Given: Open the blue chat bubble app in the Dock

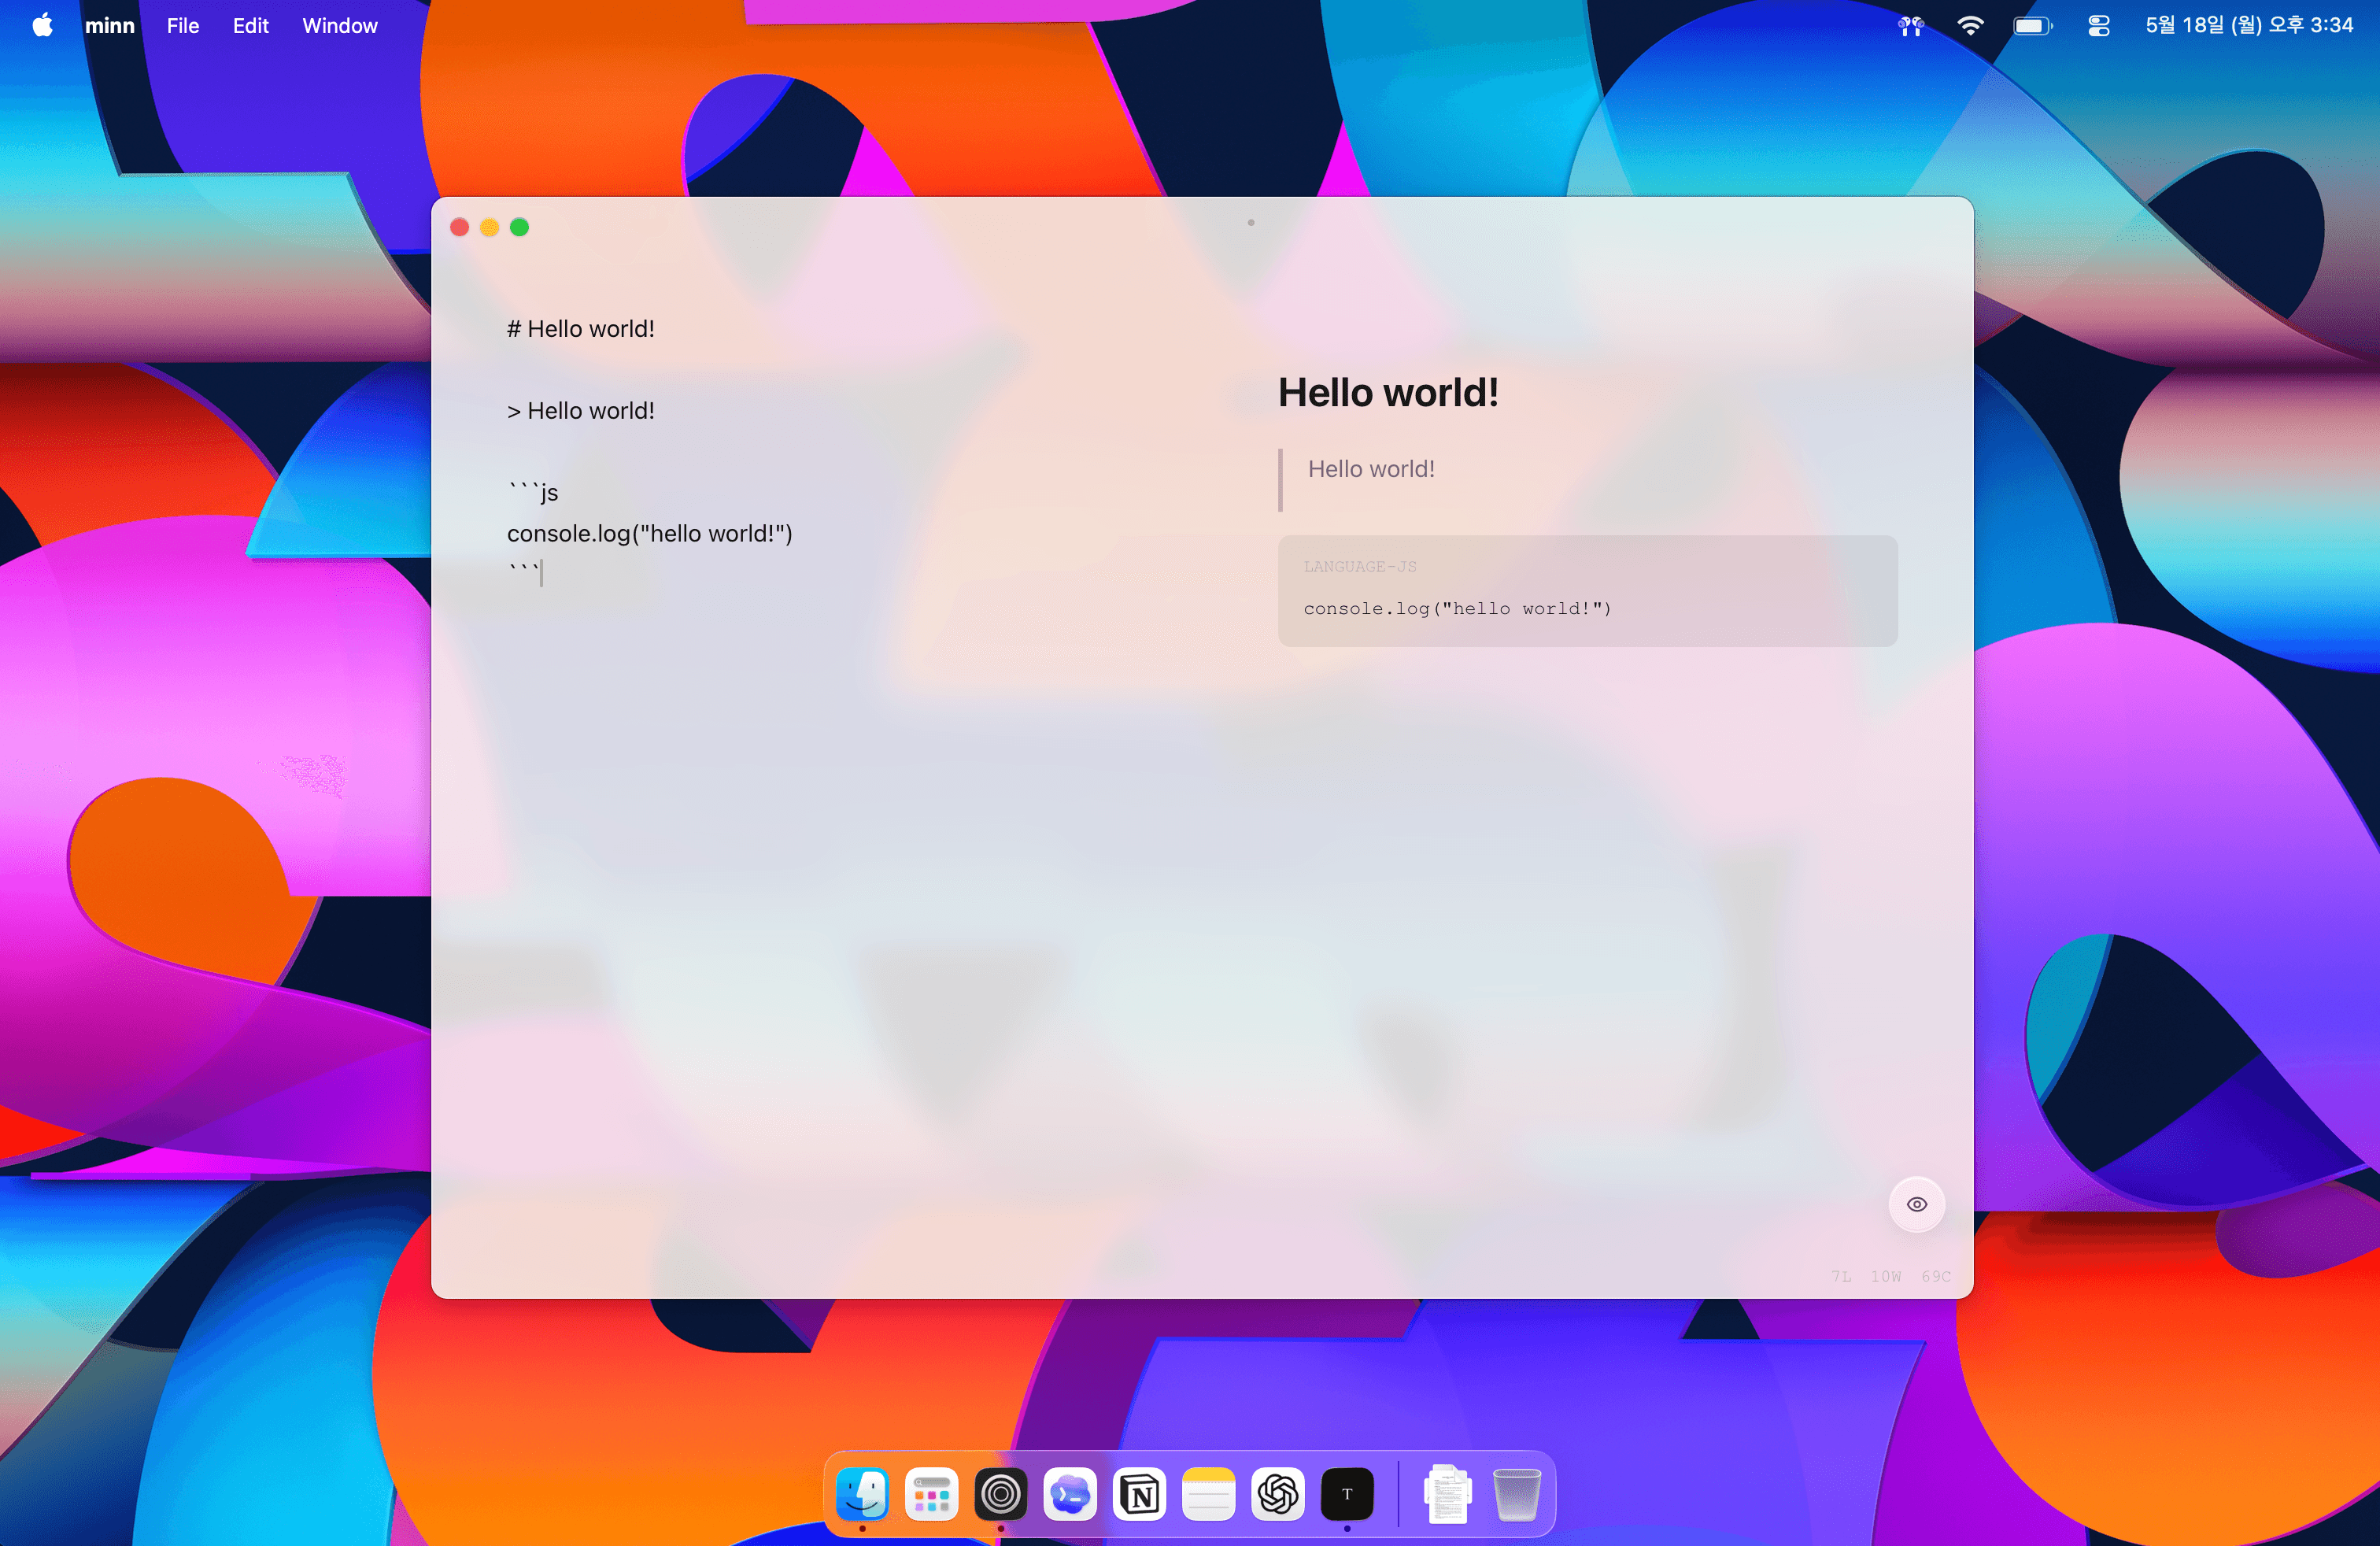Looking at the screenshot, I should pyautogui.click(x=1070, y=1494).
